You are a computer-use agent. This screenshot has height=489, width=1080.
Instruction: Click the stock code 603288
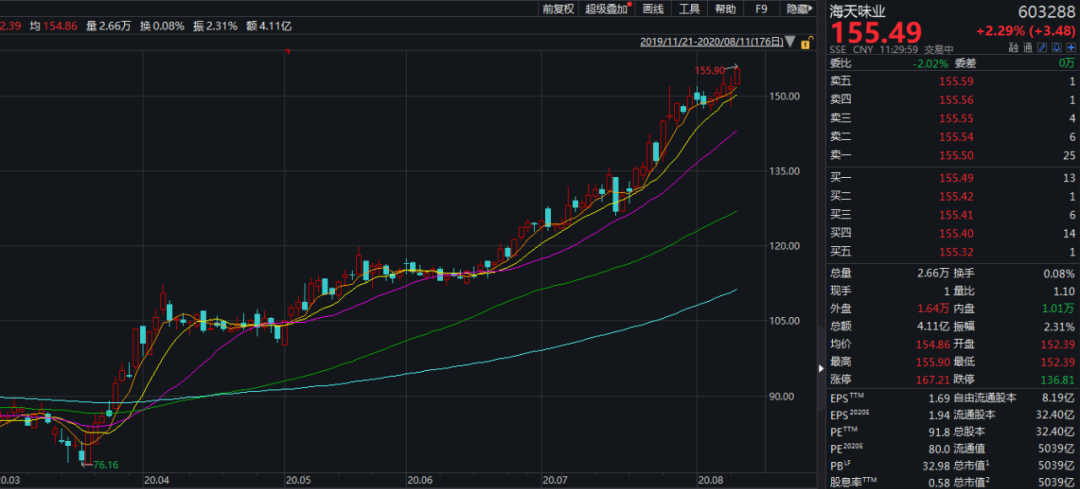tap(1046, 11)
